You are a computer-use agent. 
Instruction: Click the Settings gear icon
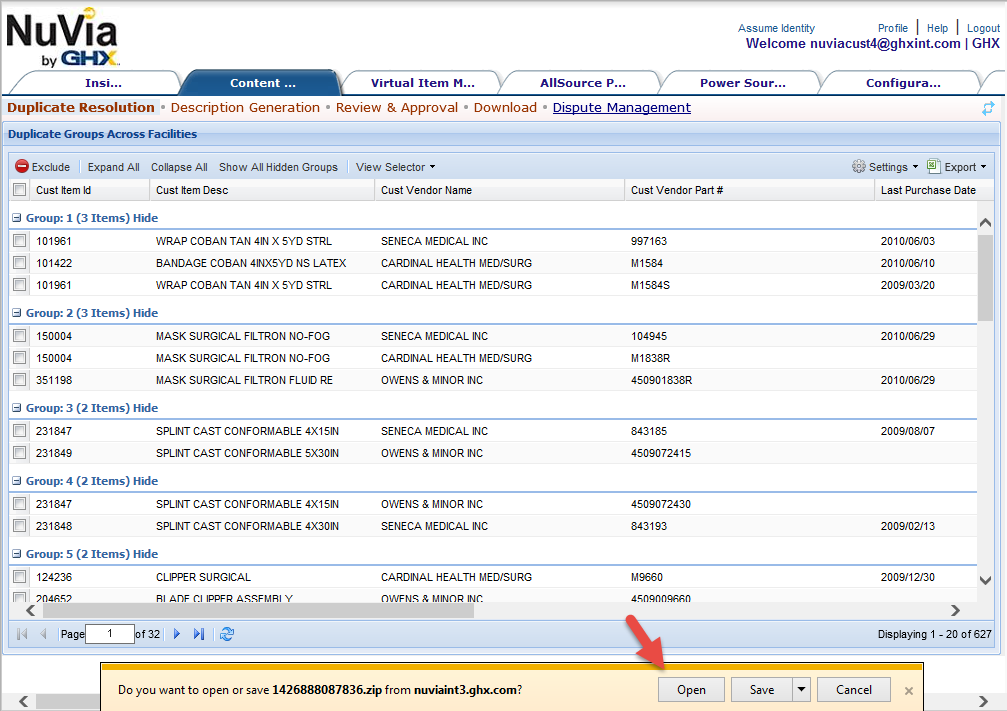pyautogui.click(x=859, y=166)
